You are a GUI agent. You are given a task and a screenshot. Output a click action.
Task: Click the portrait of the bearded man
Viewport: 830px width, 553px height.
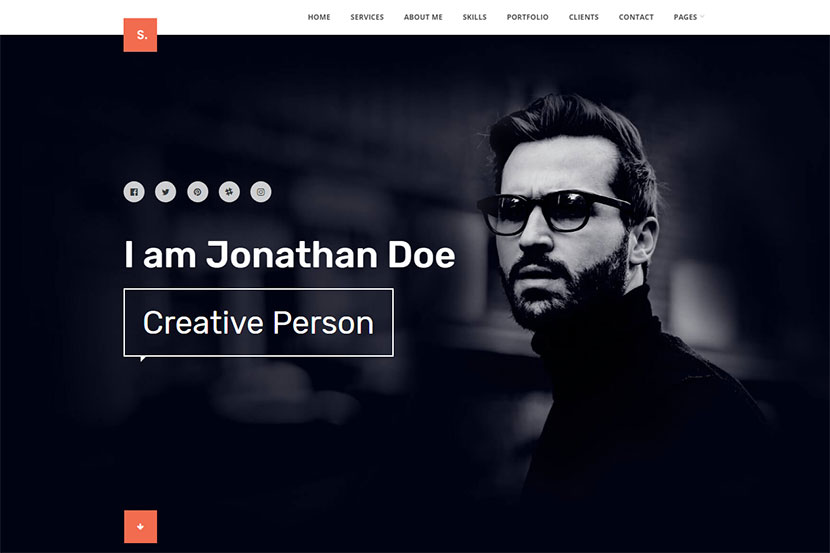click(x=609, y=296)
